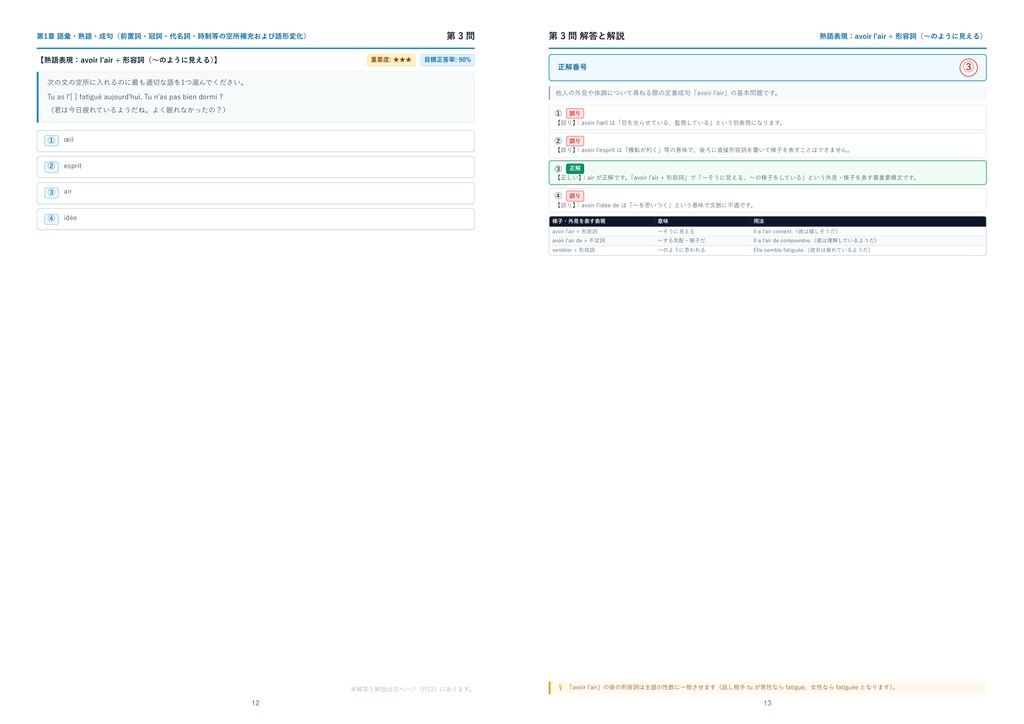1024x724 pixels.
Task: Click the footer note ※解答と解説は次ページ
Action: click(412, 689)
